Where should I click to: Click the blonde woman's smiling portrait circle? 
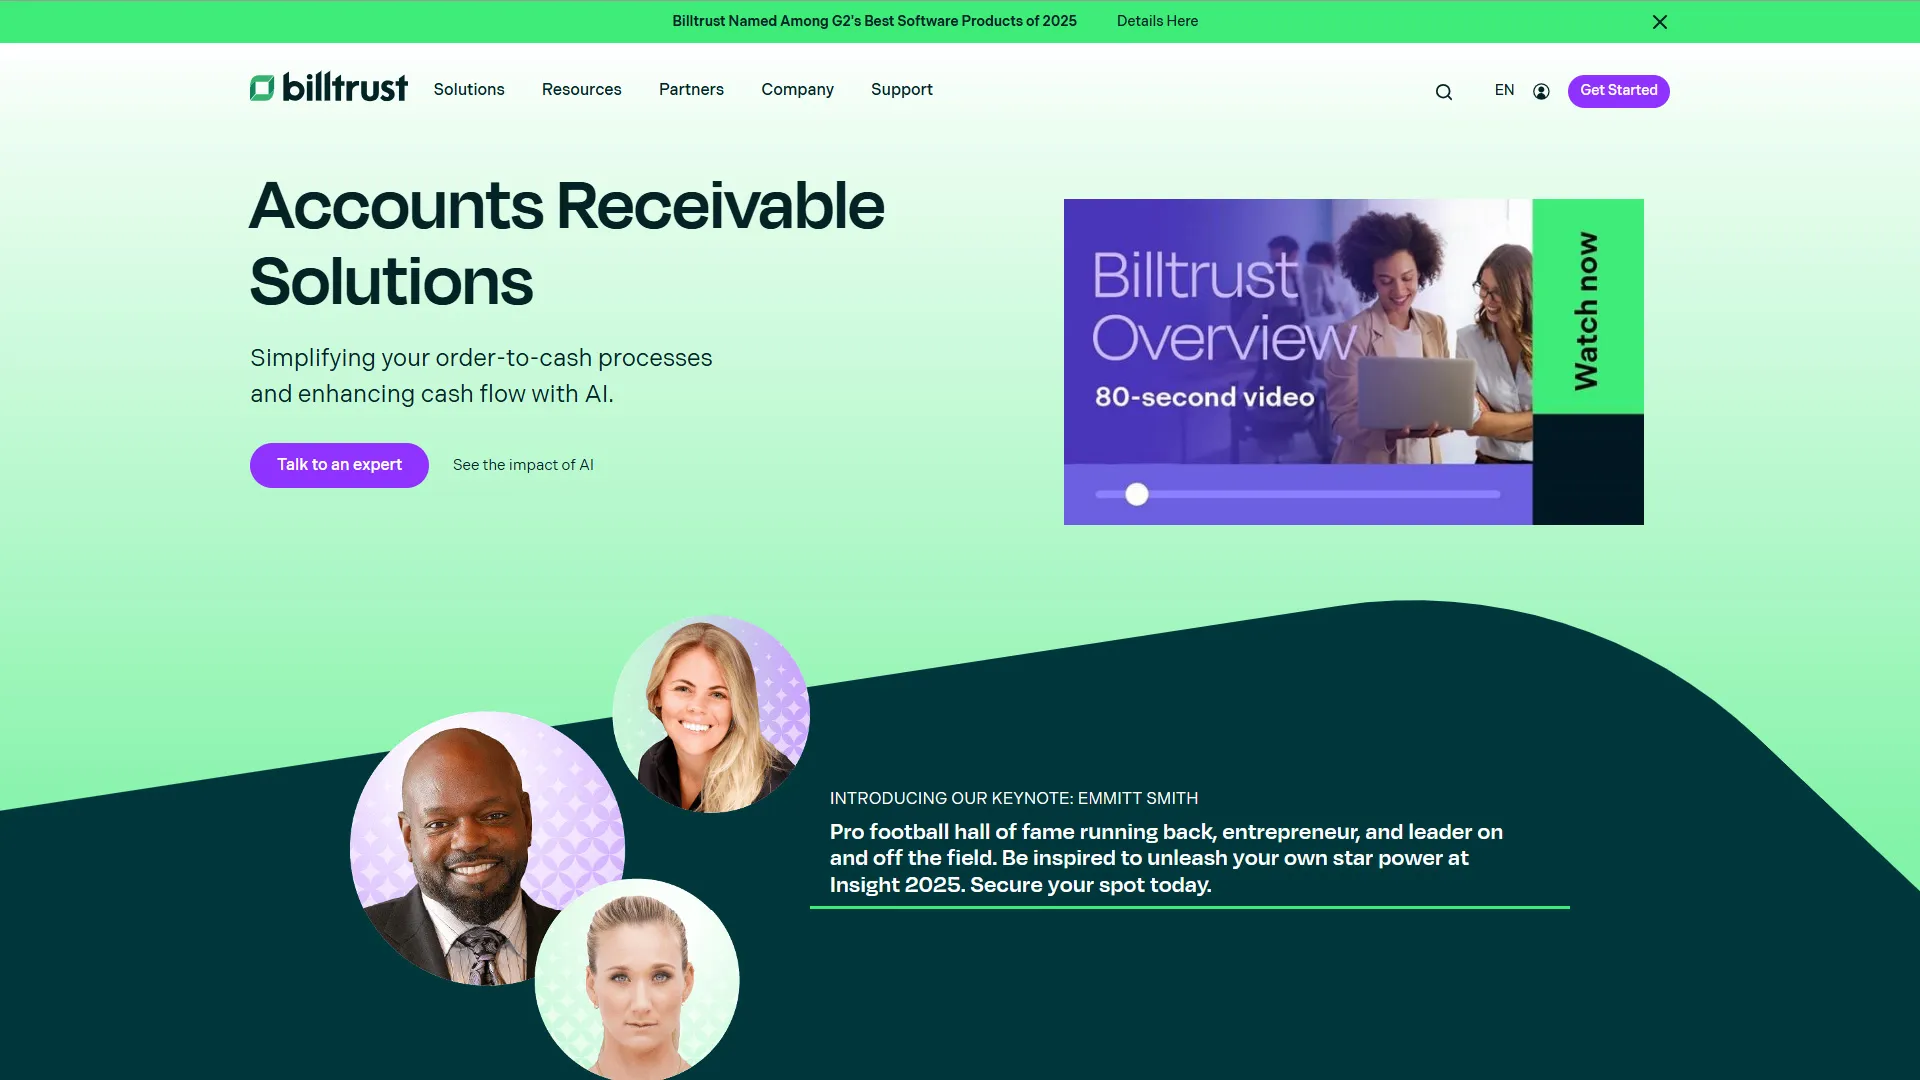point(711,714)
